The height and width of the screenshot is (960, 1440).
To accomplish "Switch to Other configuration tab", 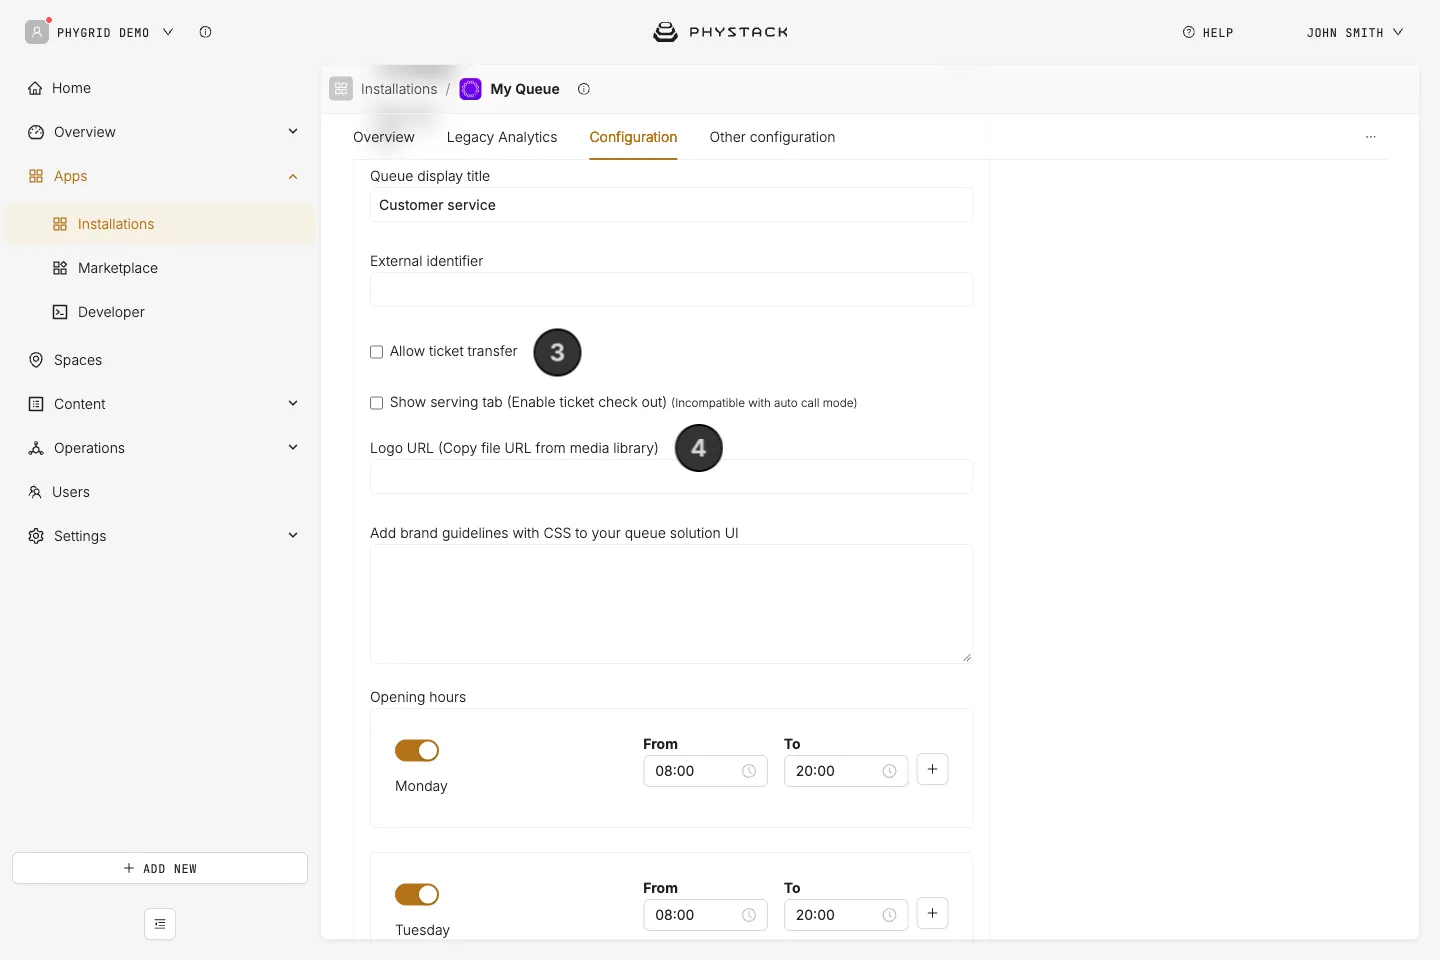I will (x=772, y=137).
